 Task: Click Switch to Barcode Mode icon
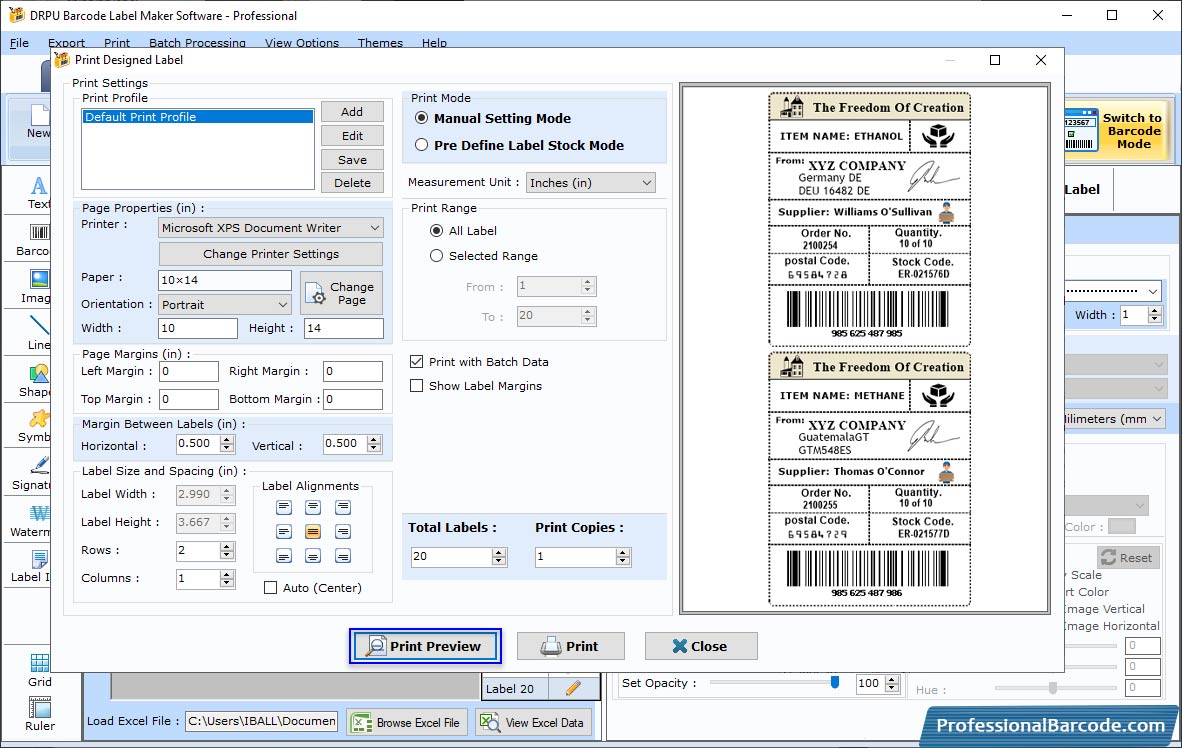[x=1080, y=130]
